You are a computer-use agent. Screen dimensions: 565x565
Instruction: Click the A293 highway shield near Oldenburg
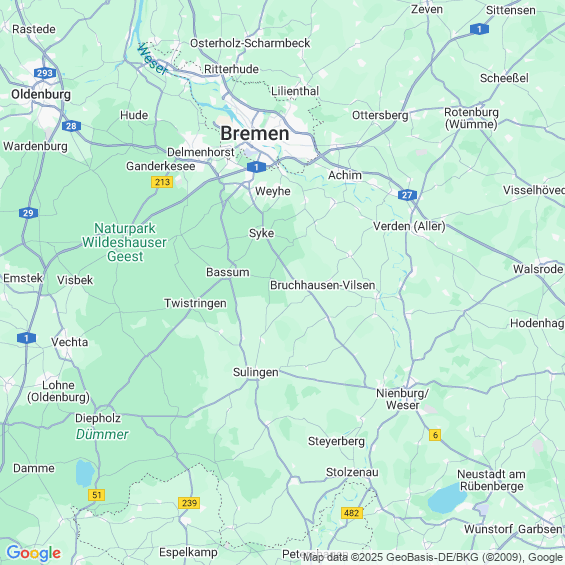coord(45,73)
